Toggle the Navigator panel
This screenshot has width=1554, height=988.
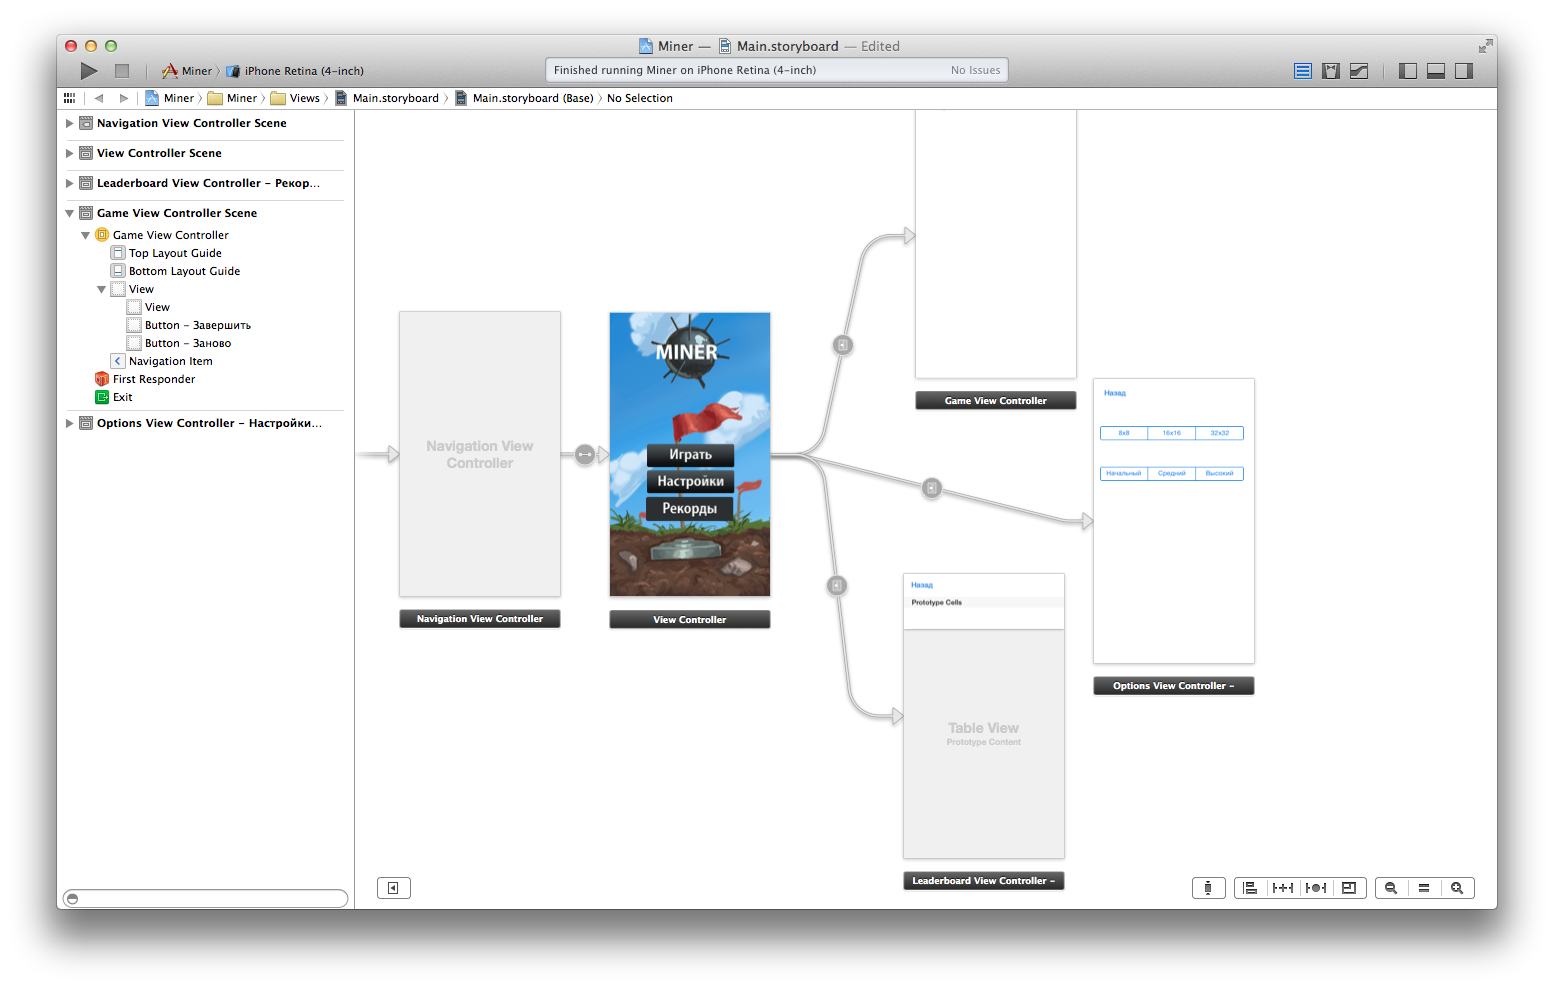click(1408, 71)
